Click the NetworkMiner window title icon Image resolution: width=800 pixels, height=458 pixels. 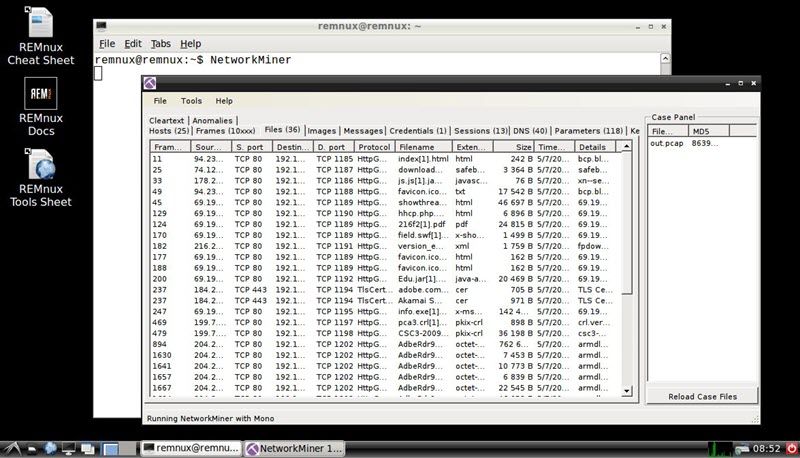pos(149,83)
